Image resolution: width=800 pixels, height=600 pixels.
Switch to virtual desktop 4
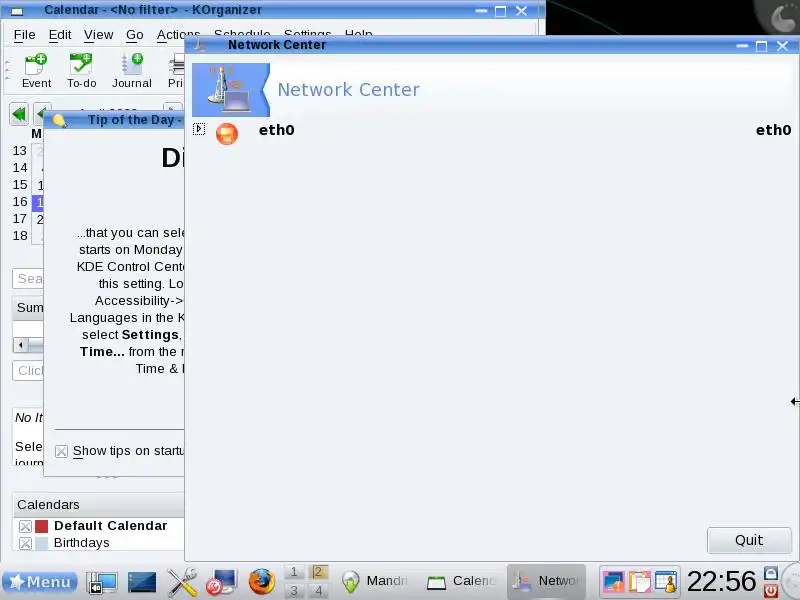pos(318,590)
